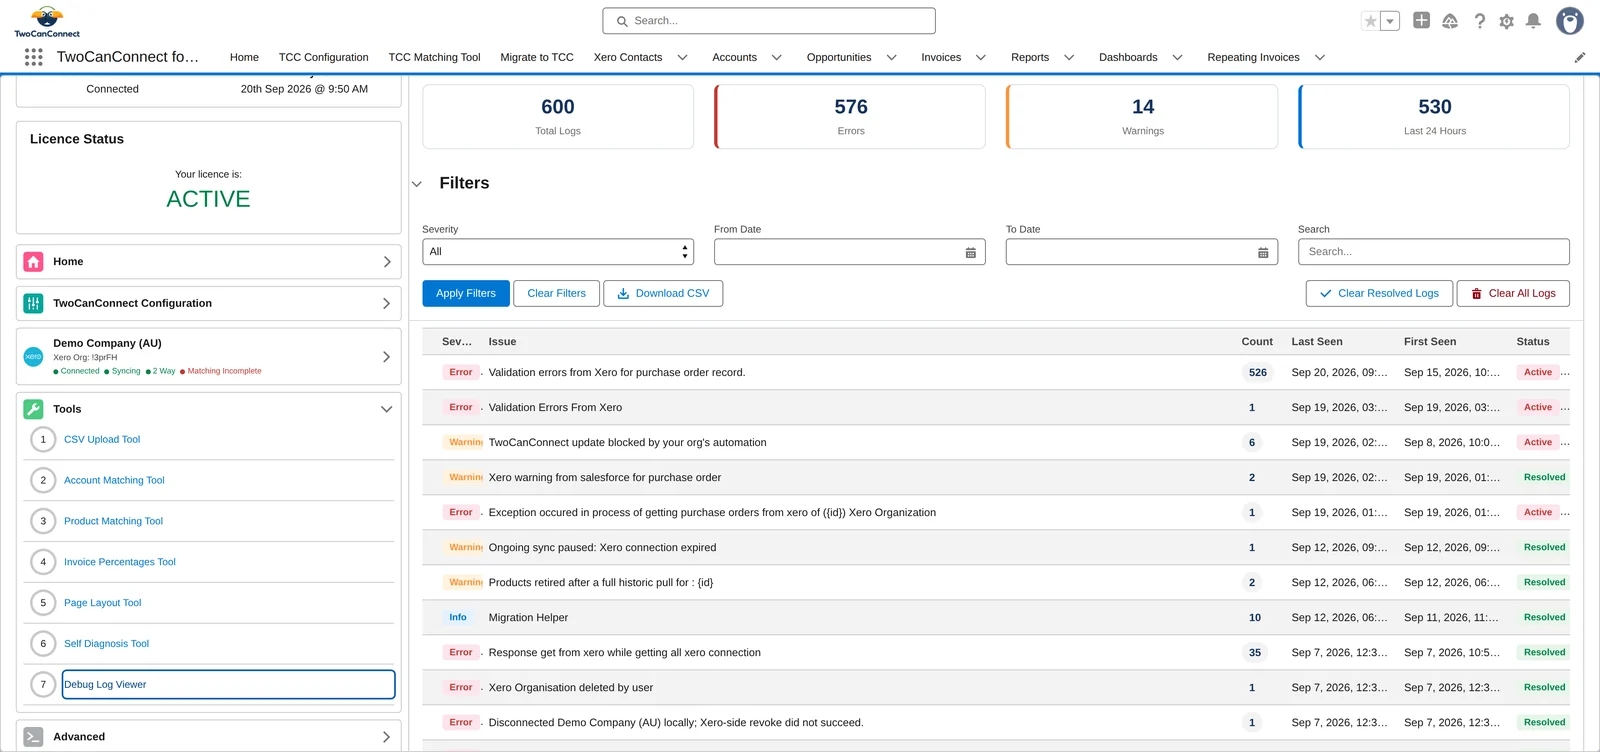The width and height of the screenshot is (1600, 752).
Task: Click step number 1 circle for CSV Upload
Action: tap(43, 439)
